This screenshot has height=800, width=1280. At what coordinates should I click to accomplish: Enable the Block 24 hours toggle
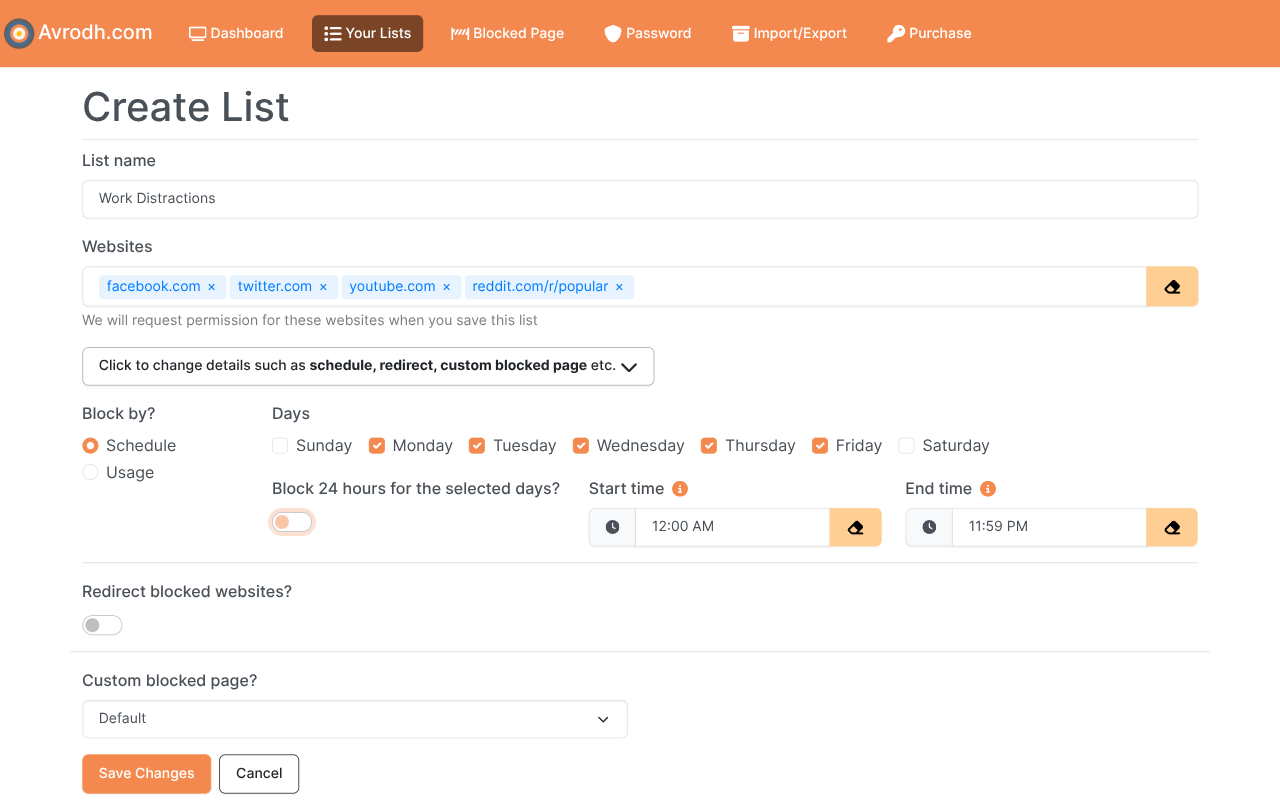(x=292, y=521)
